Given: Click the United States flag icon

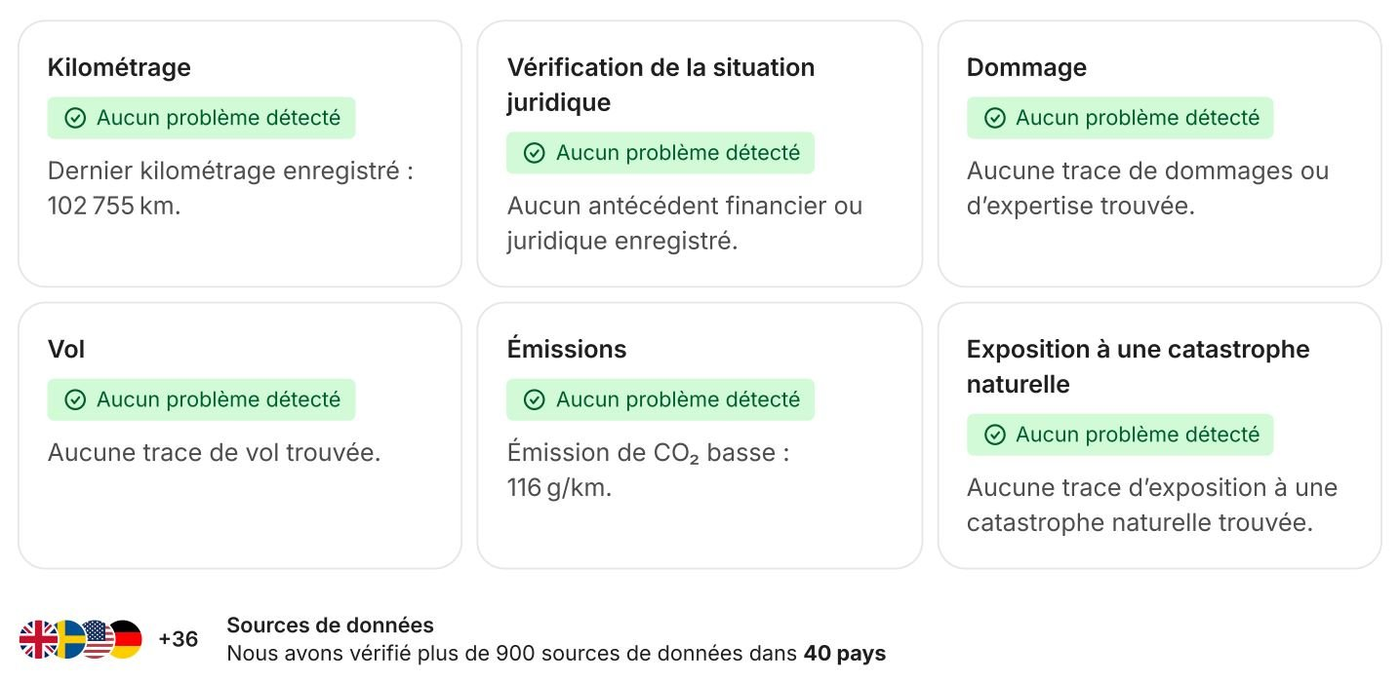Looking at the screenshot, I should 97,639.
